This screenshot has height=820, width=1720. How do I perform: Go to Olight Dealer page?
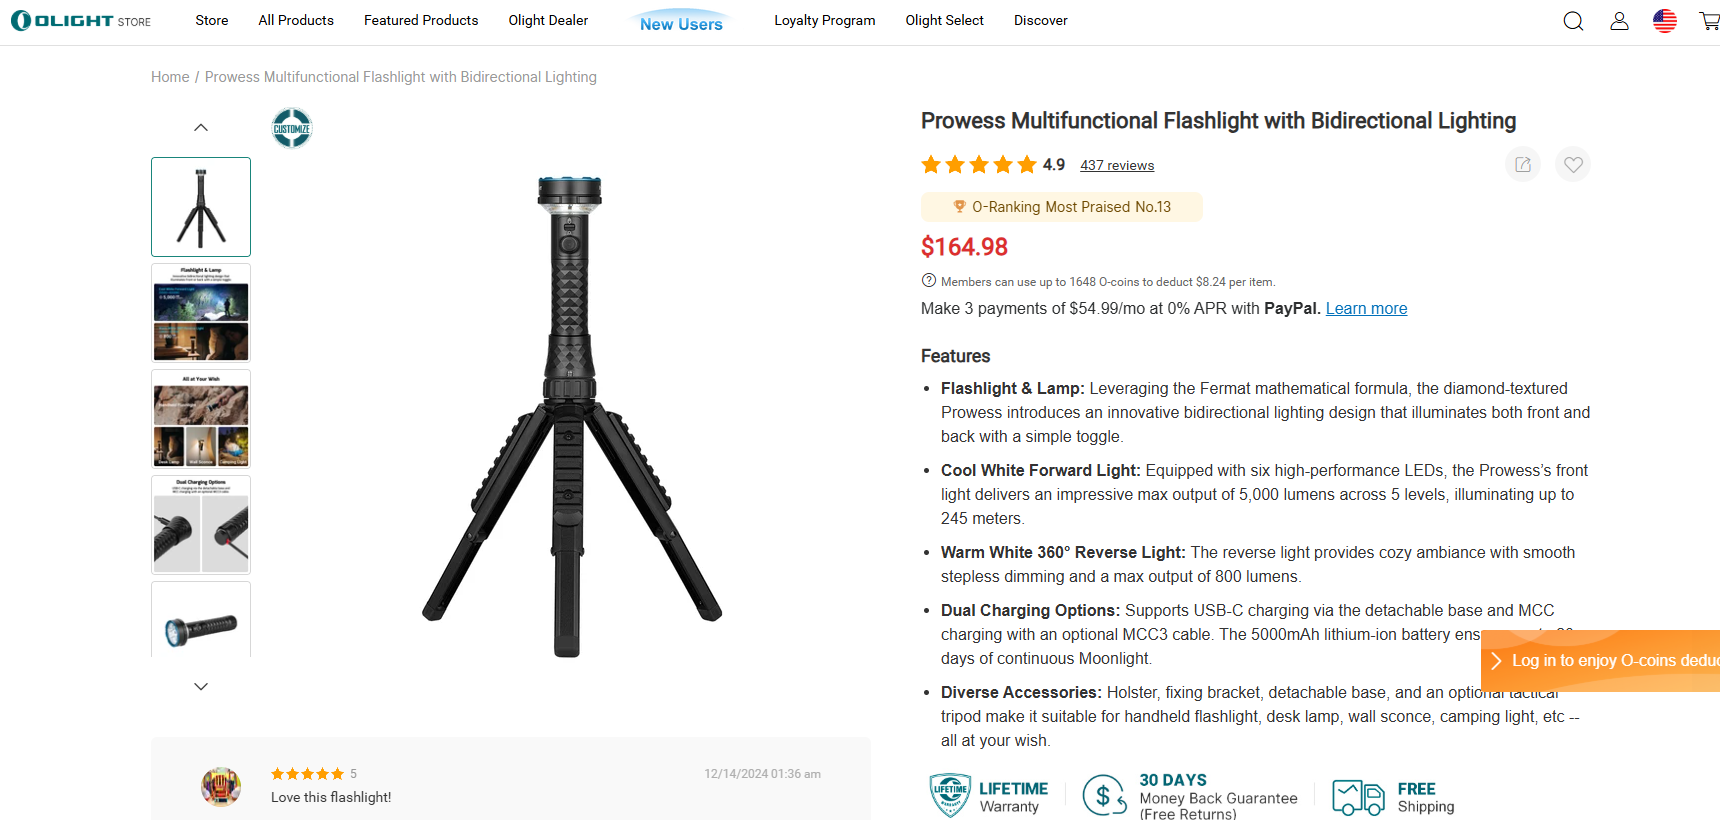548,20
